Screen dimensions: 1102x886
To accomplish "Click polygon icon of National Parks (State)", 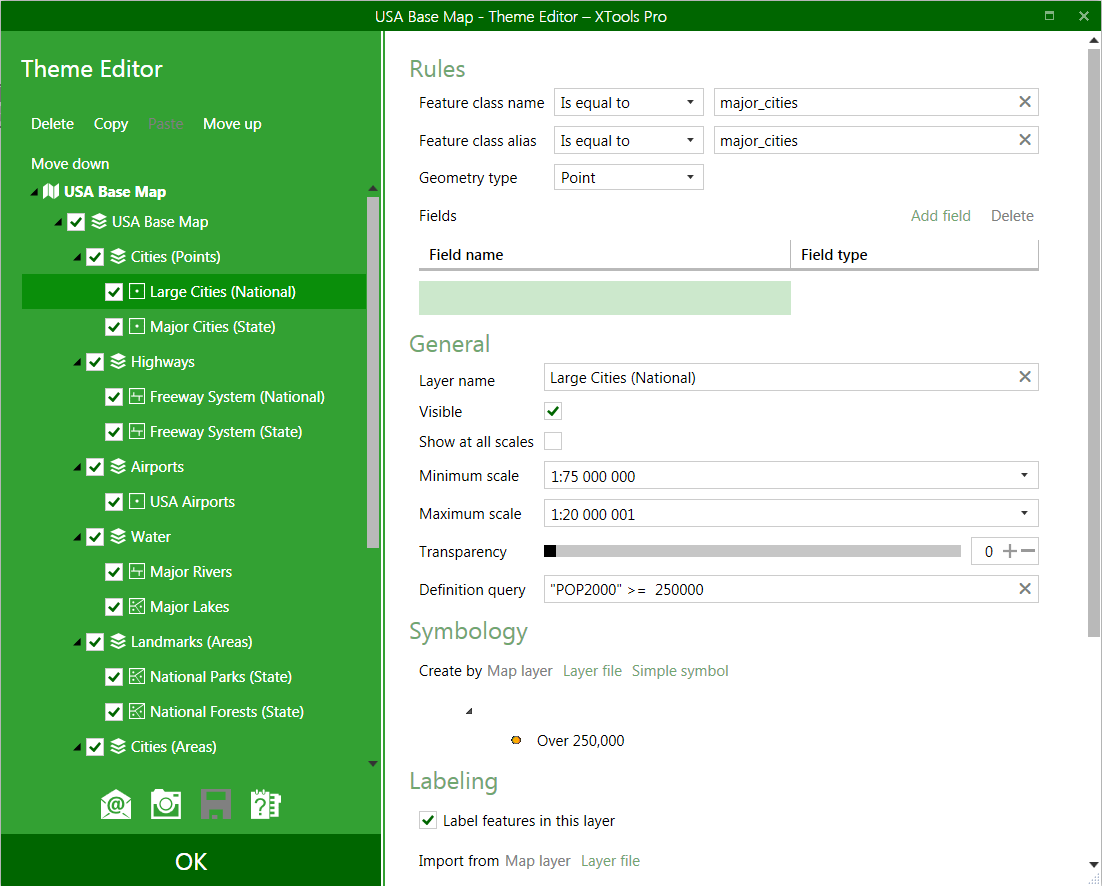I will [137, 677].
